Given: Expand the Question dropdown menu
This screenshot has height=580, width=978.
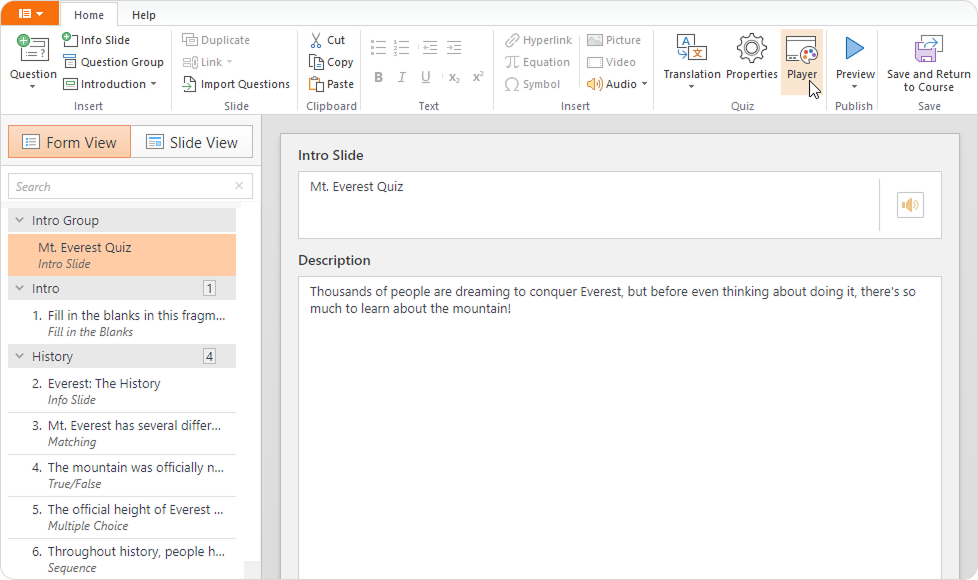Looking at the screenshot, I should point(33,87).
